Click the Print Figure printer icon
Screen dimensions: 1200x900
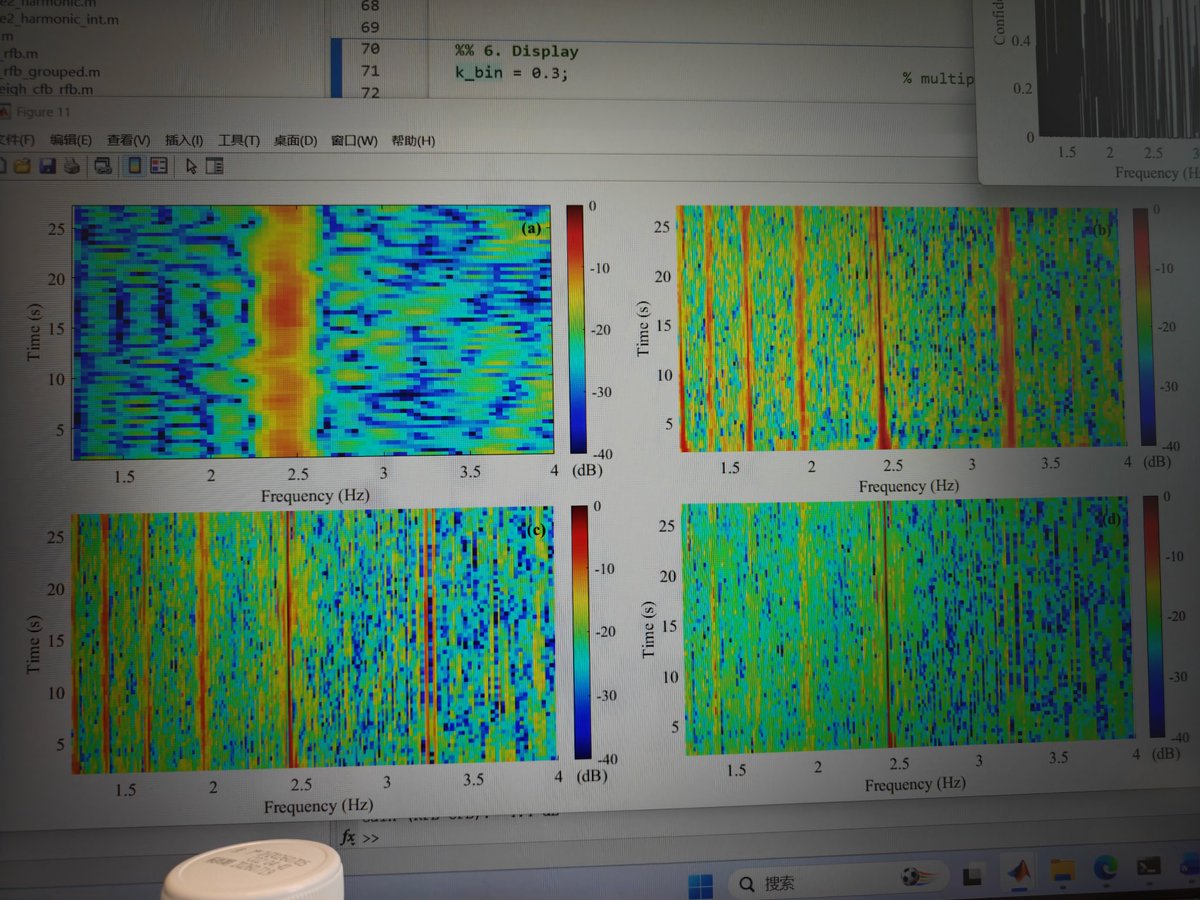(71, 166)
